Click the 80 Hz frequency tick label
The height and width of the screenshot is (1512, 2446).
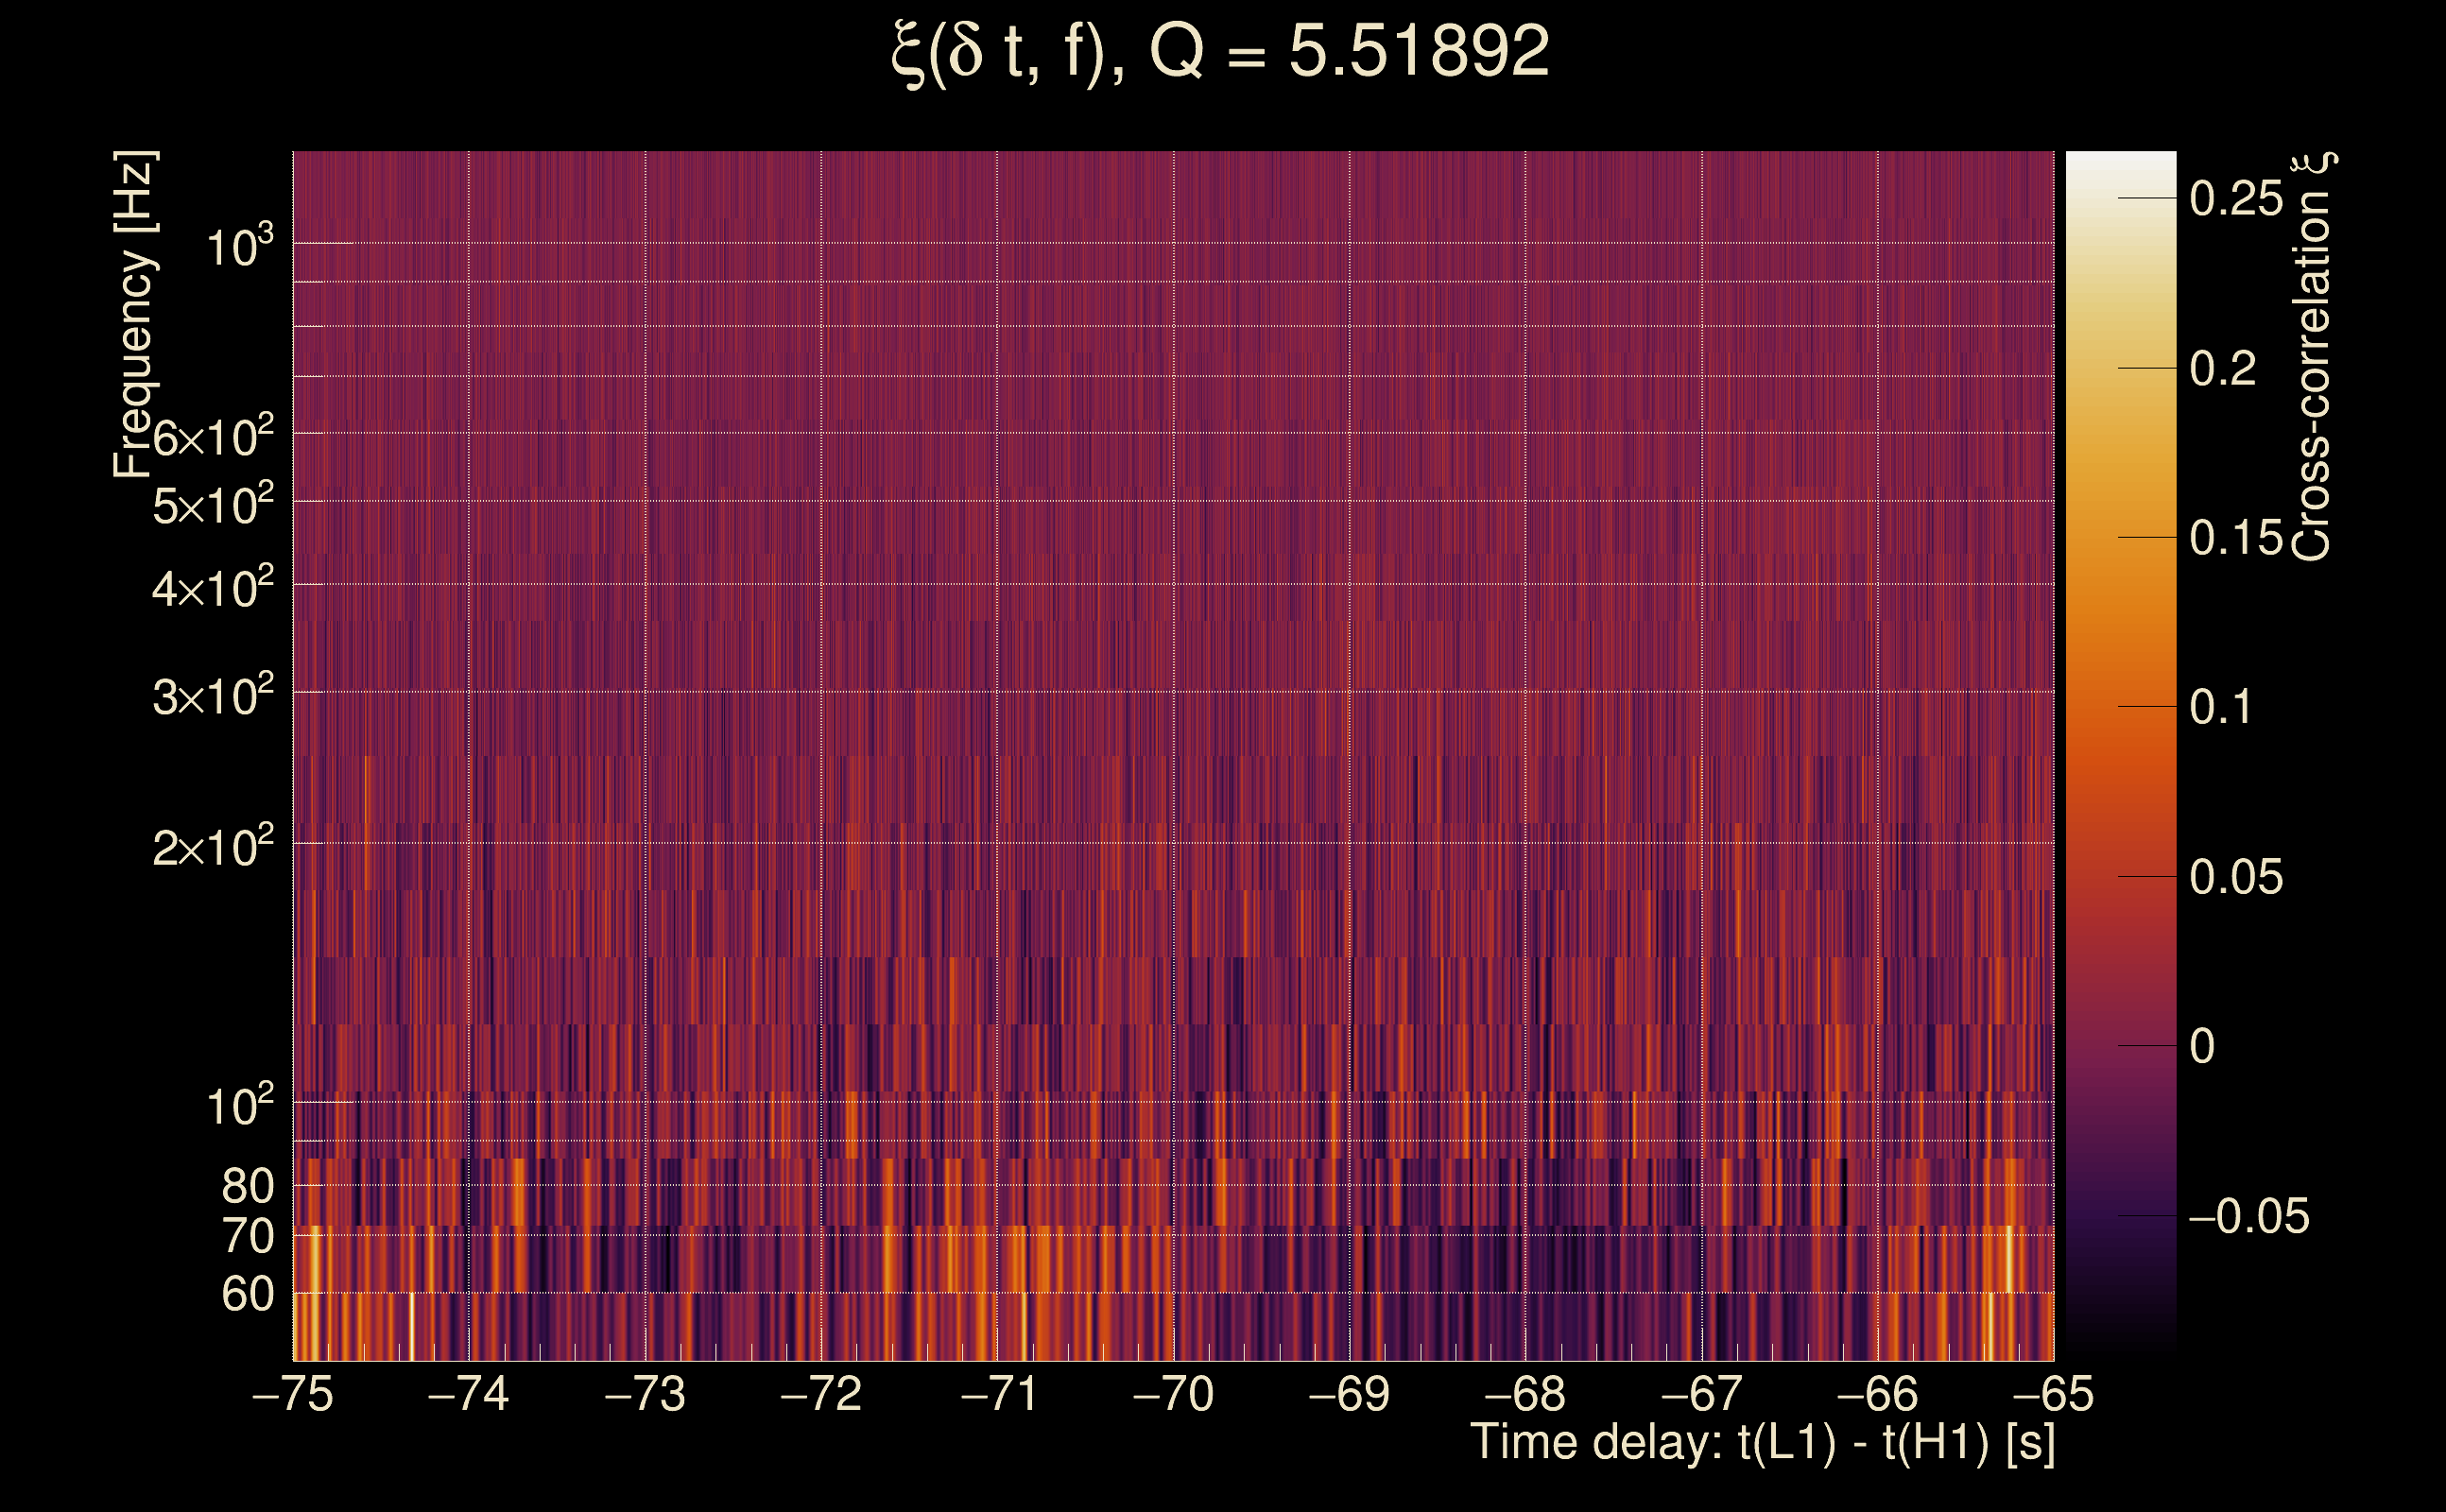247,1186
